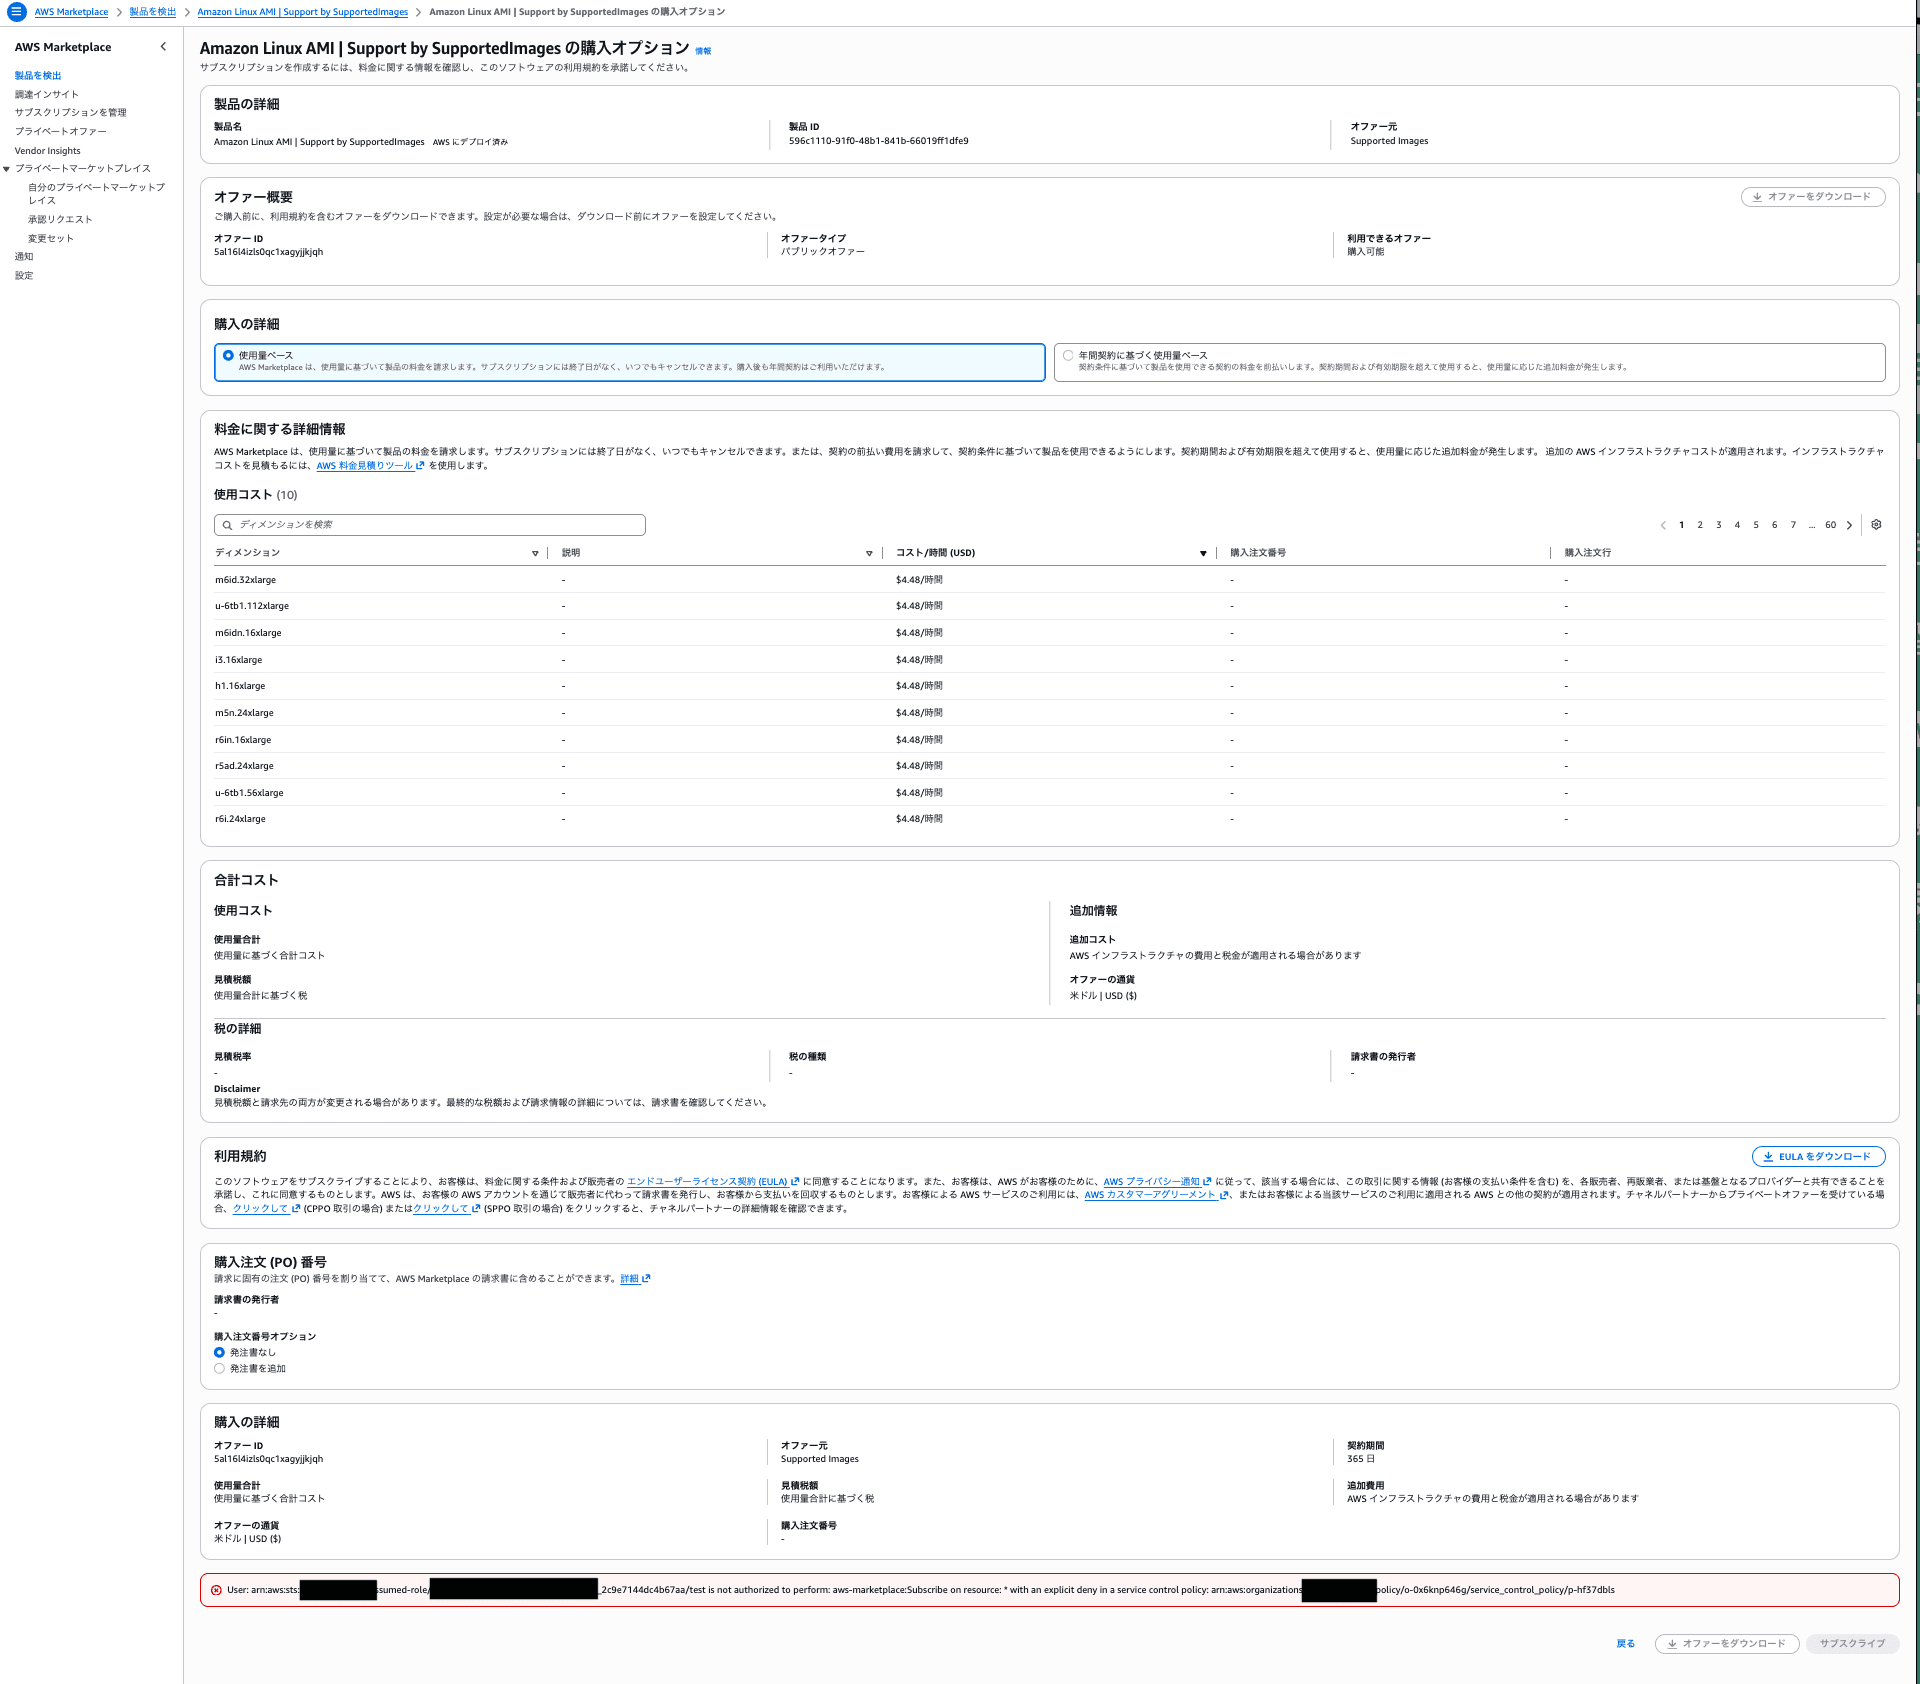Image resolution: width=1920 pixels, height=1684 pixels.
Task: Open the 詳細 link in PO number section
Action: pyautogui.click(x=635, y=1279)
